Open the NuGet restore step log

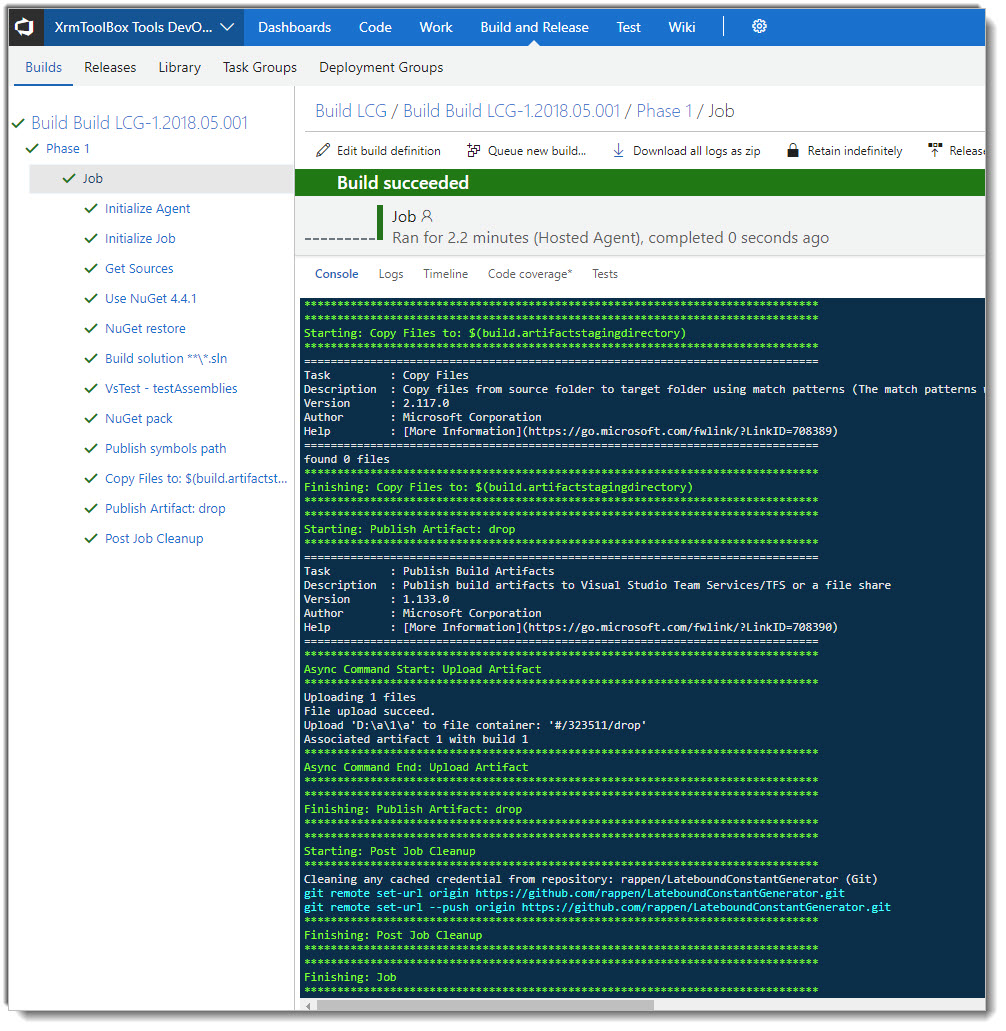(145, 329)
